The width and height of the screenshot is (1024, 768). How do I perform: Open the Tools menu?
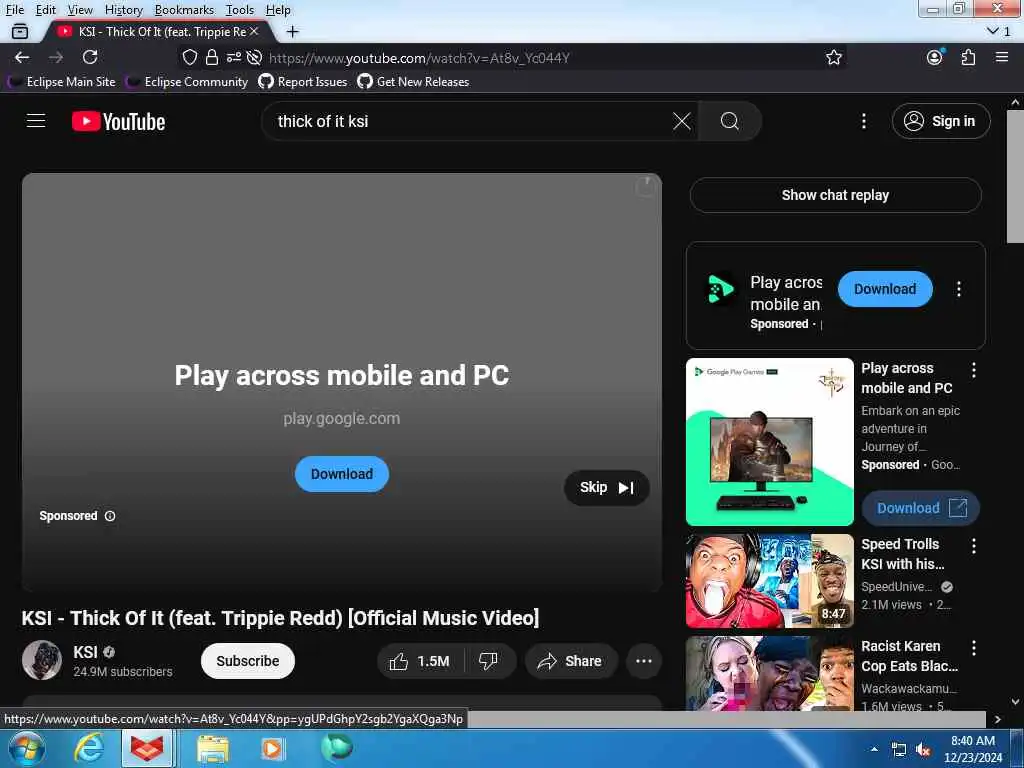[x=240, y=10]
